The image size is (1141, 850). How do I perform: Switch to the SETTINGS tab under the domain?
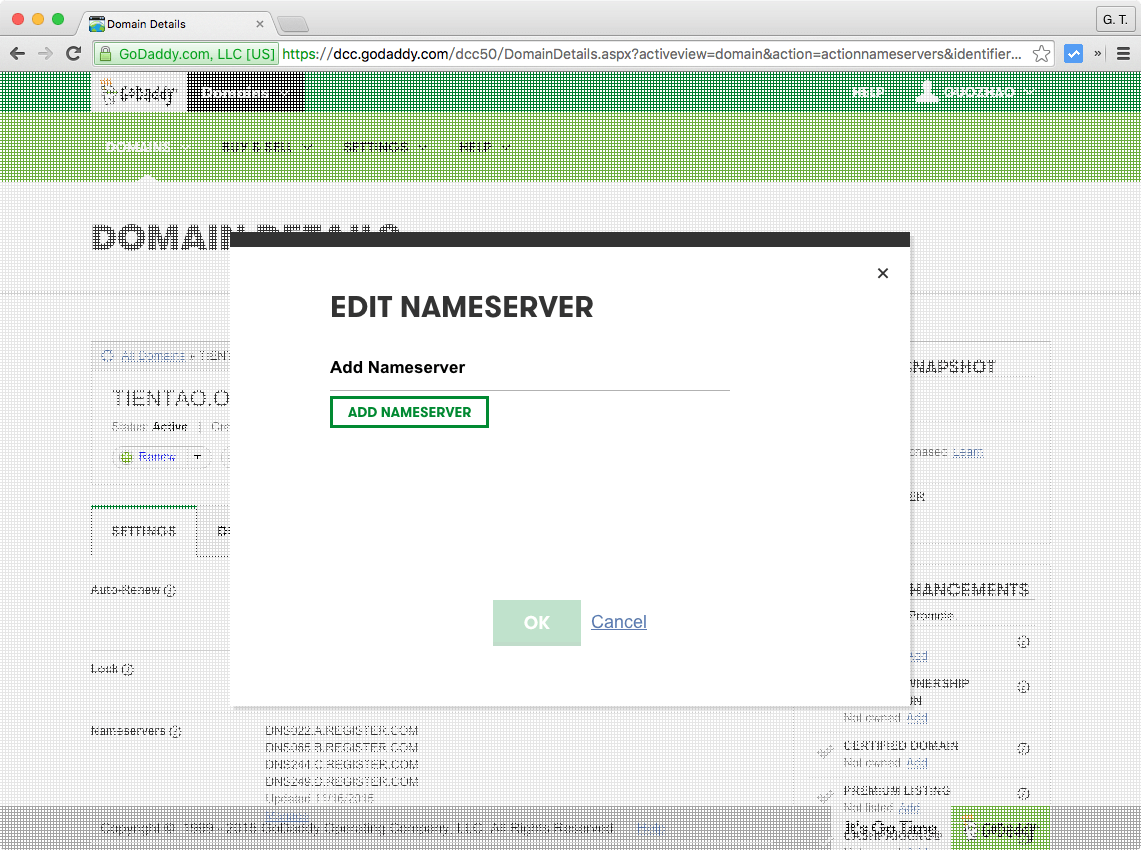point(142,531)
